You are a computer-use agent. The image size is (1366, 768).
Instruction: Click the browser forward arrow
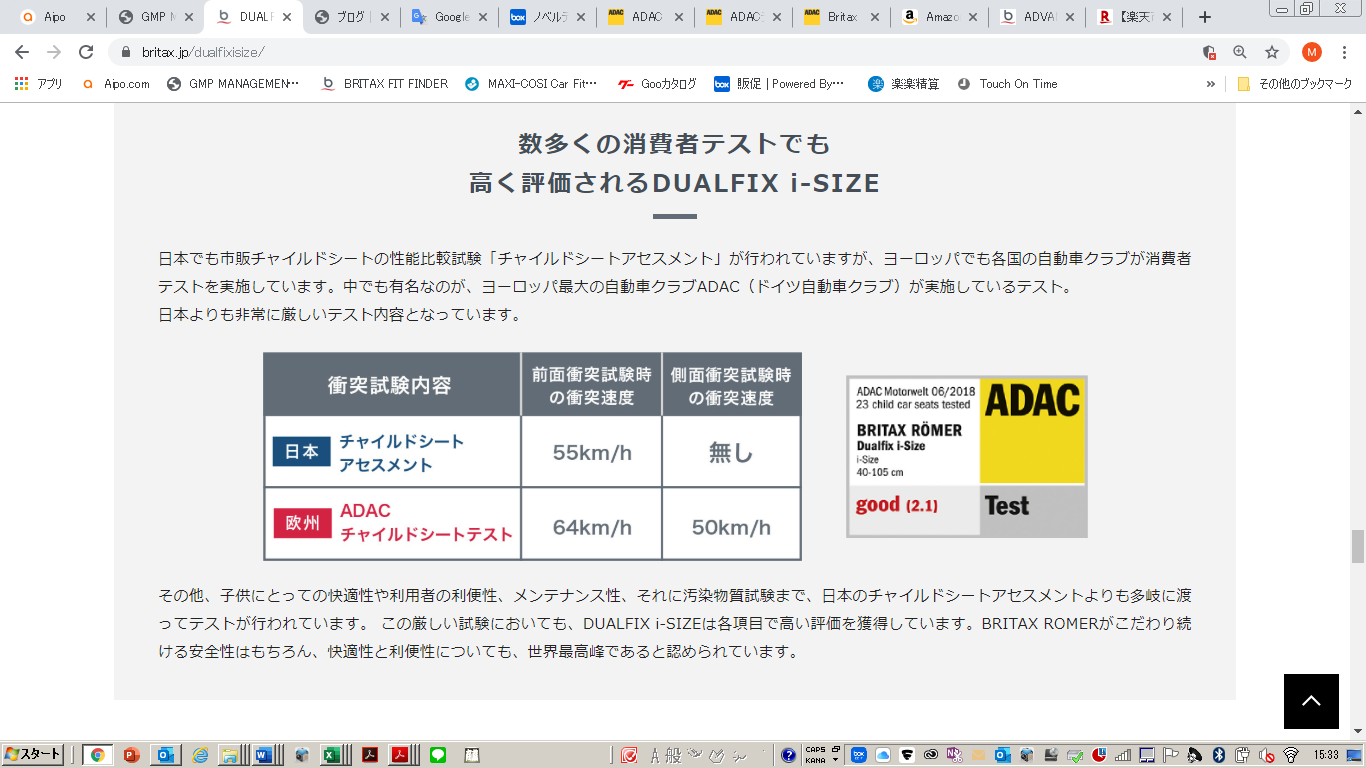tap(54, 52)
